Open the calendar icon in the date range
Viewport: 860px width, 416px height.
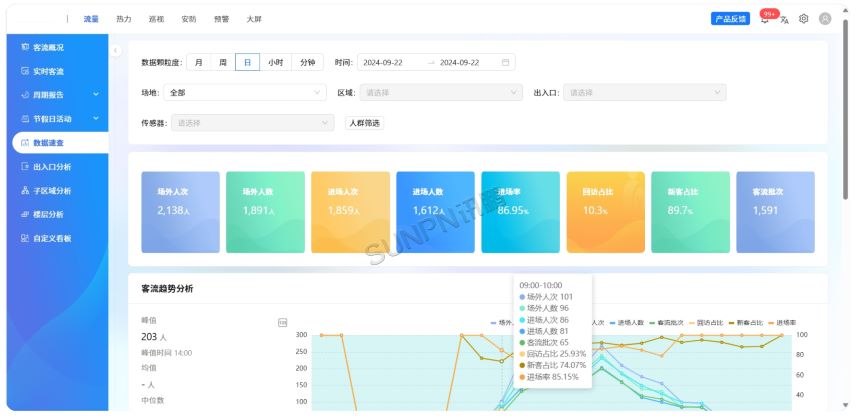pyautogui.click(x=505, y=63)
